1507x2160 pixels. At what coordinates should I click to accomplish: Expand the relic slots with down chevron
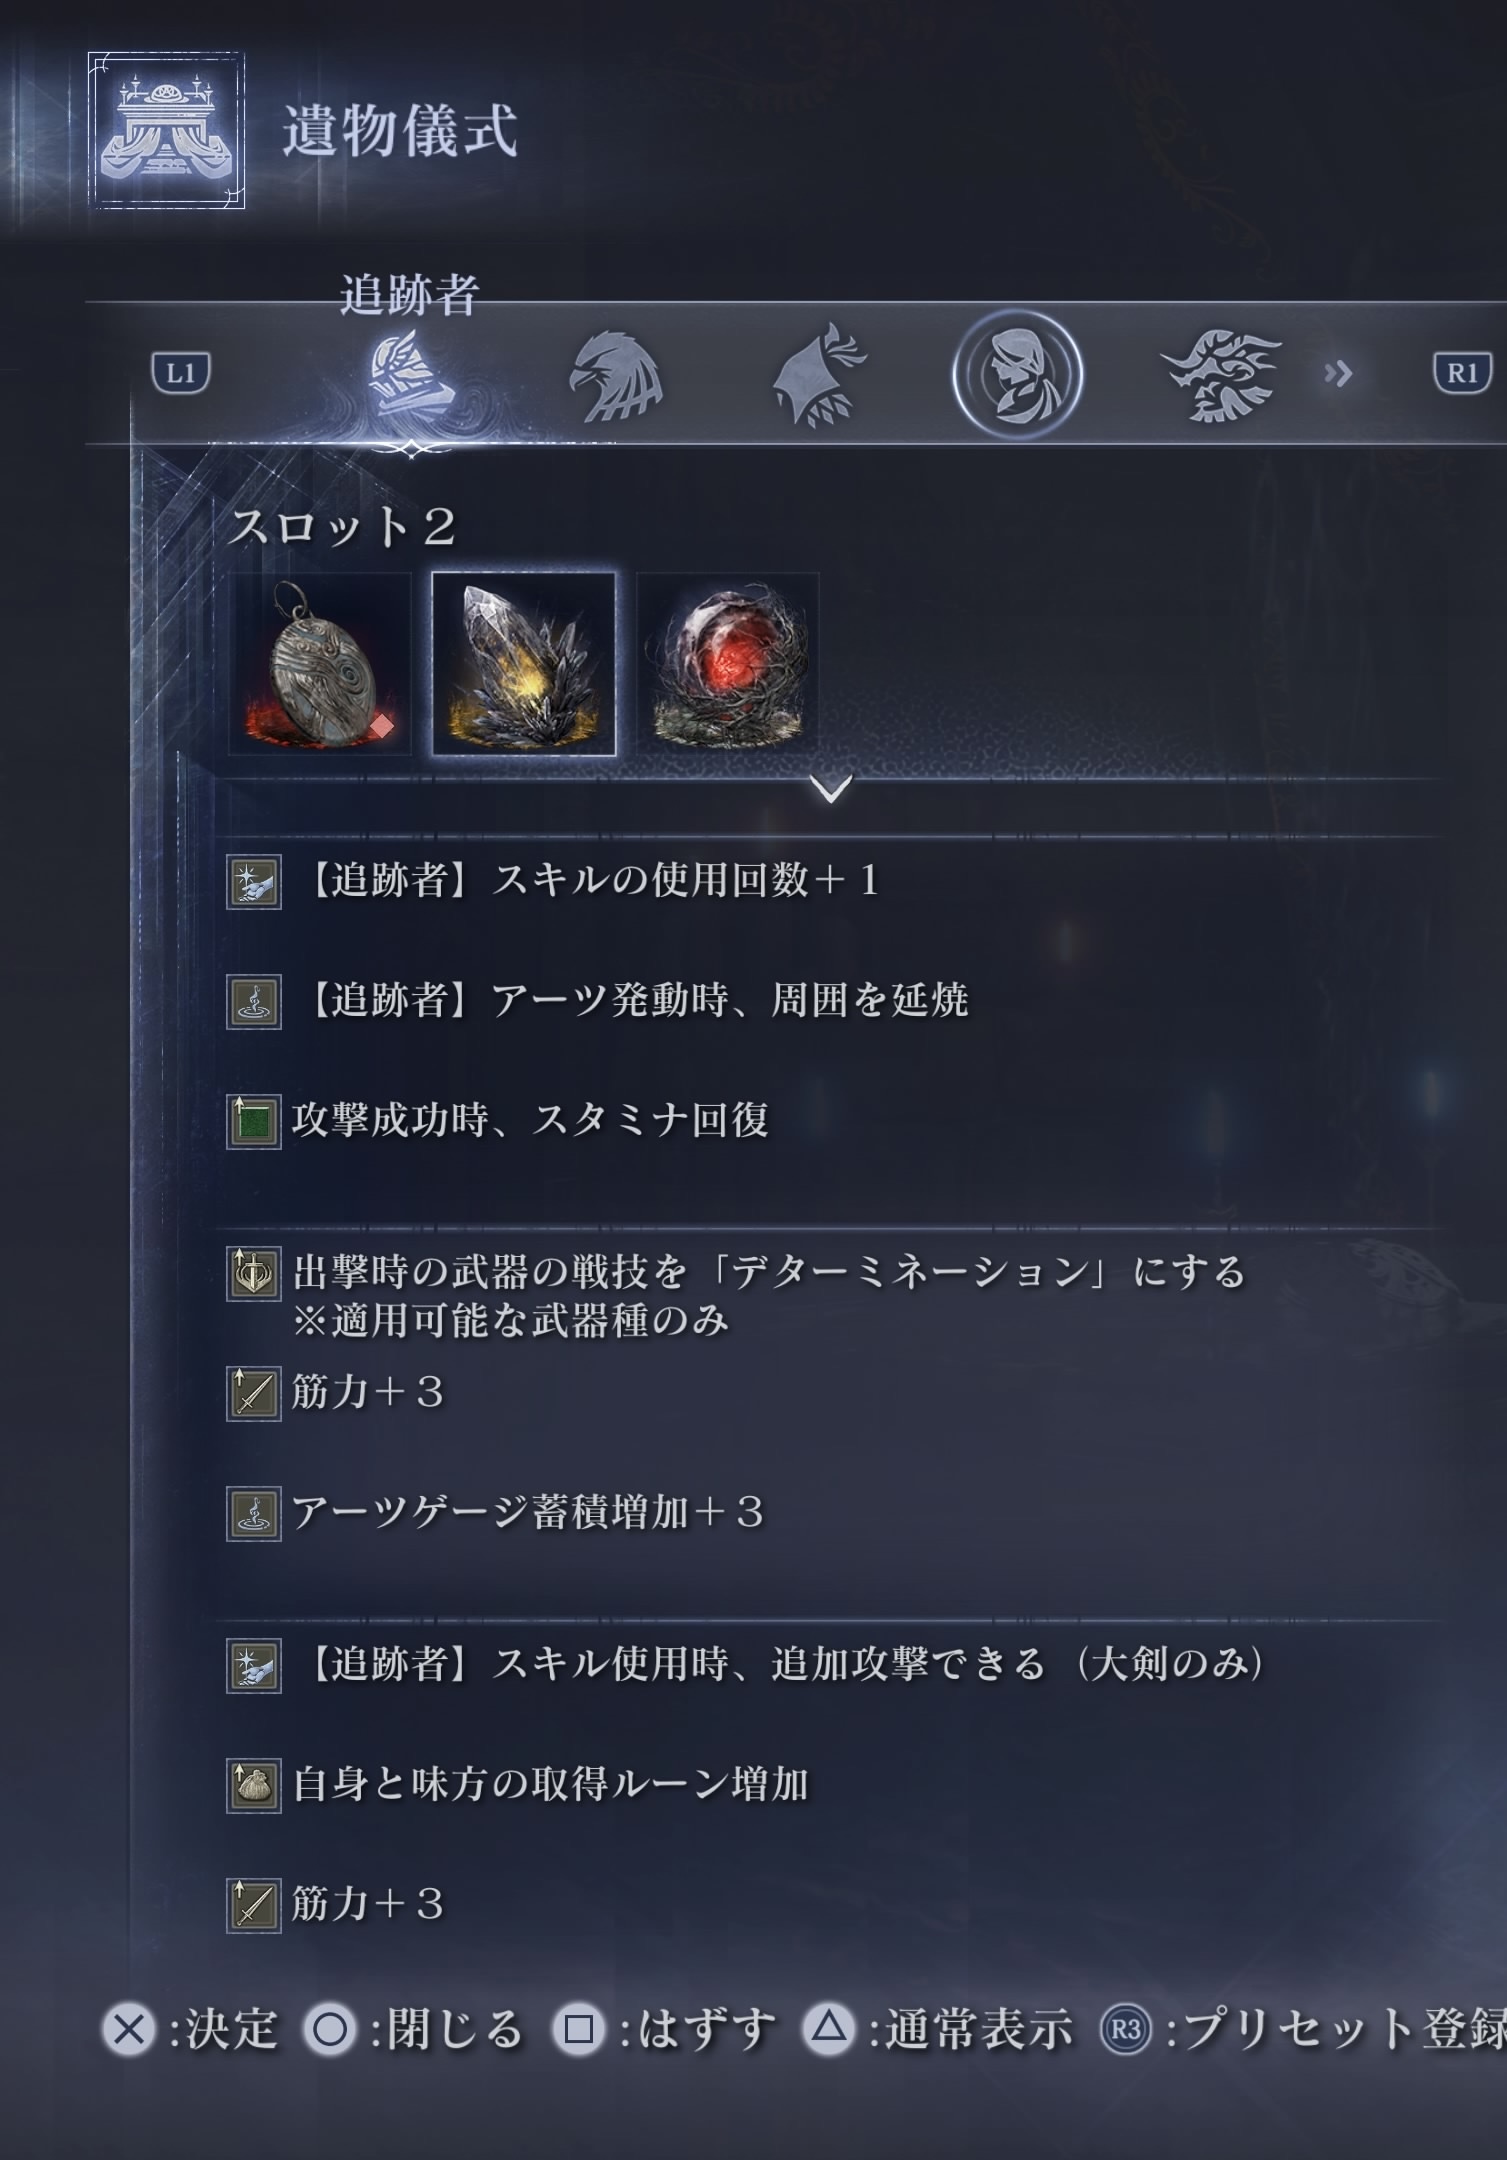pos(831,788)
